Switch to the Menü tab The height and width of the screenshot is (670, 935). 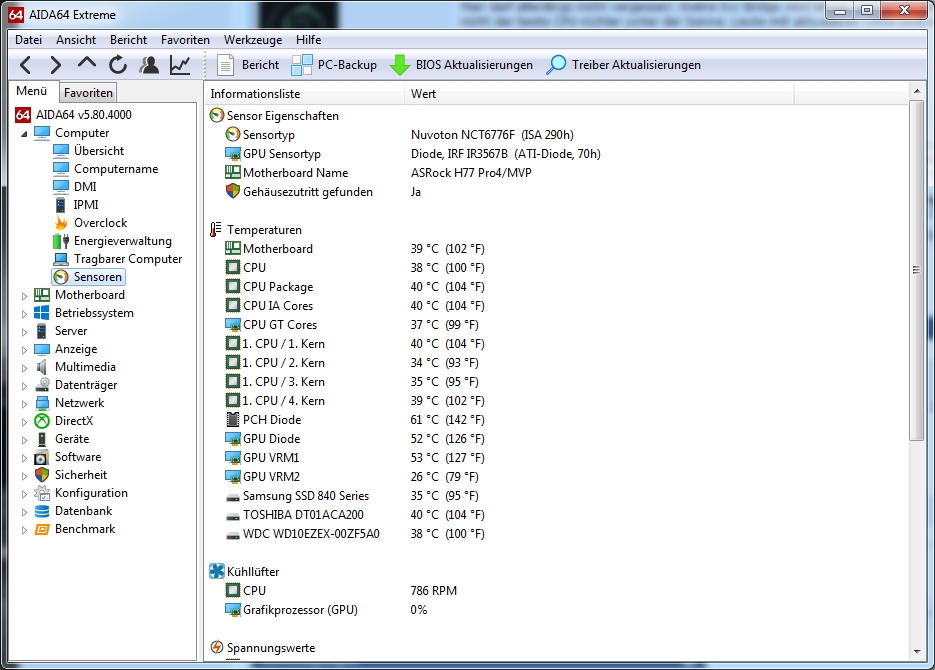click(x=32, y=91)
